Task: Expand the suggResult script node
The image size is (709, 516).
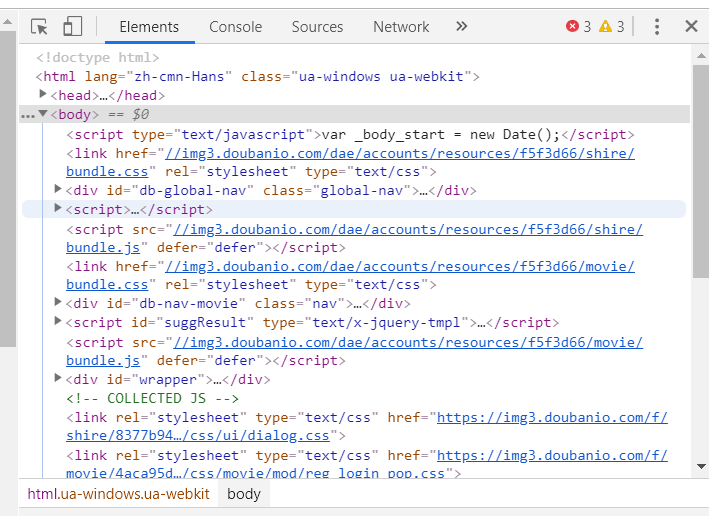Action: point(57,321)
